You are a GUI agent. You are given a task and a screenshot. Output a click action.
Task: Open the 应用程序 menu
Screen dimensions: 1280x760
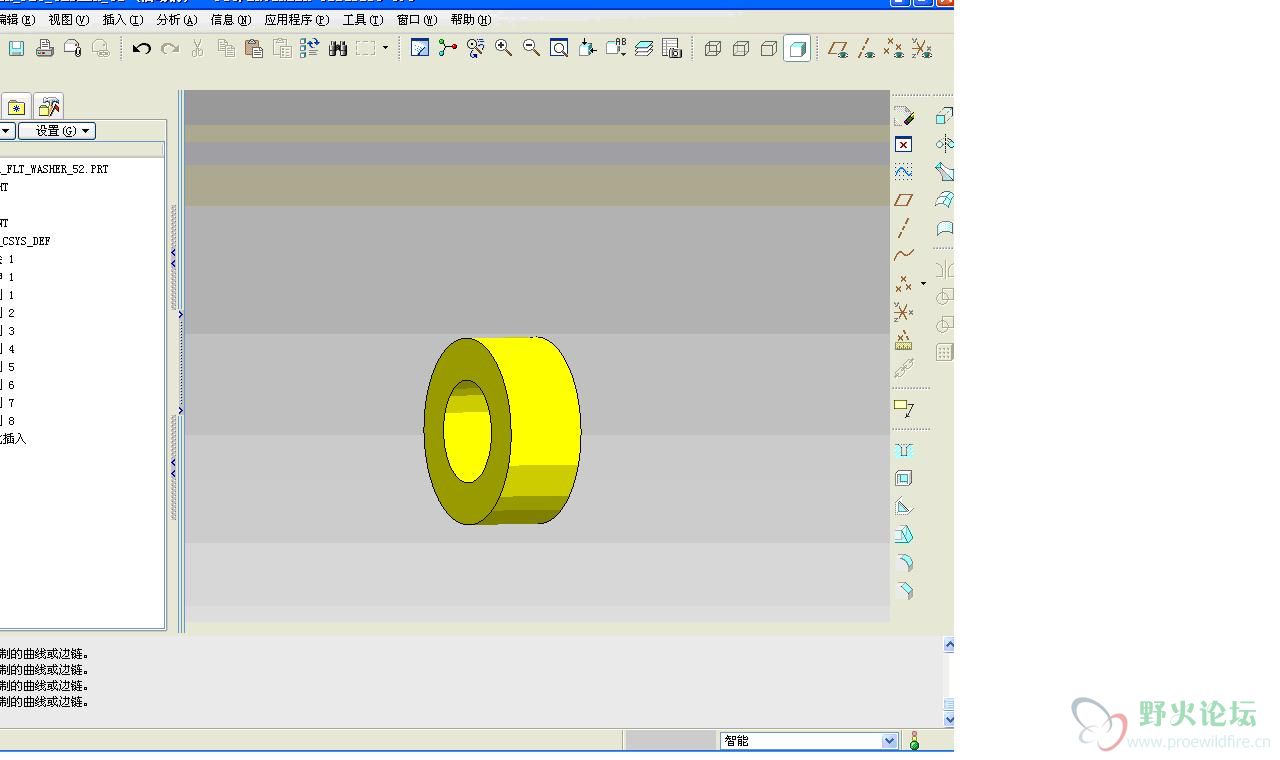click(296, 19)
